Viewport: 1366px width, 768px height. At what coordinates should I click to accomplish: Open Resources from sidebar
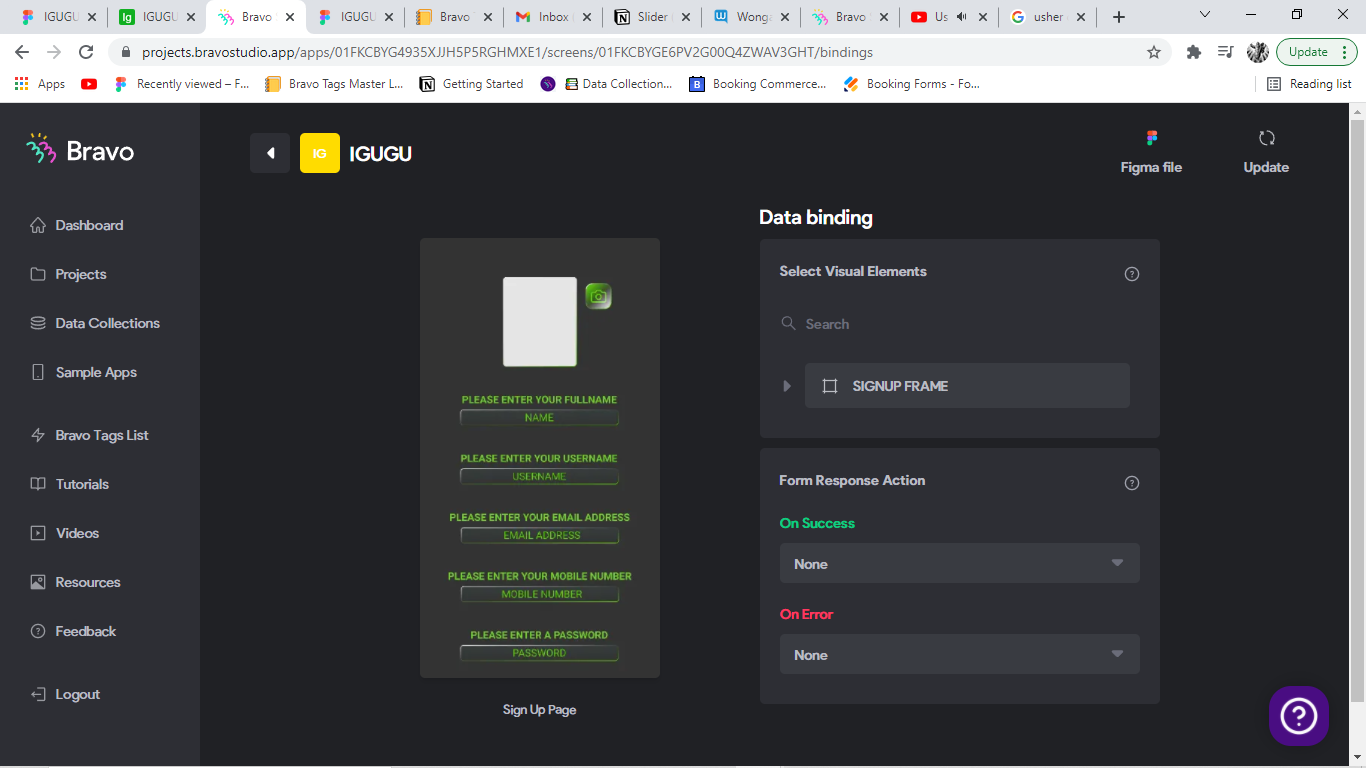point(75,582)
